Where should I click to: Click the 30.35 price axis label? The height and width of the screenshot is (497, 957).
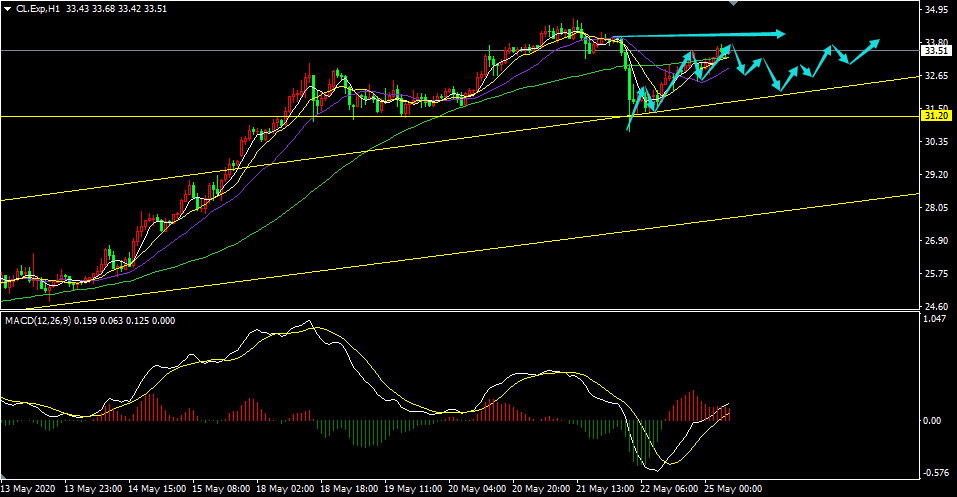(936, 142)
